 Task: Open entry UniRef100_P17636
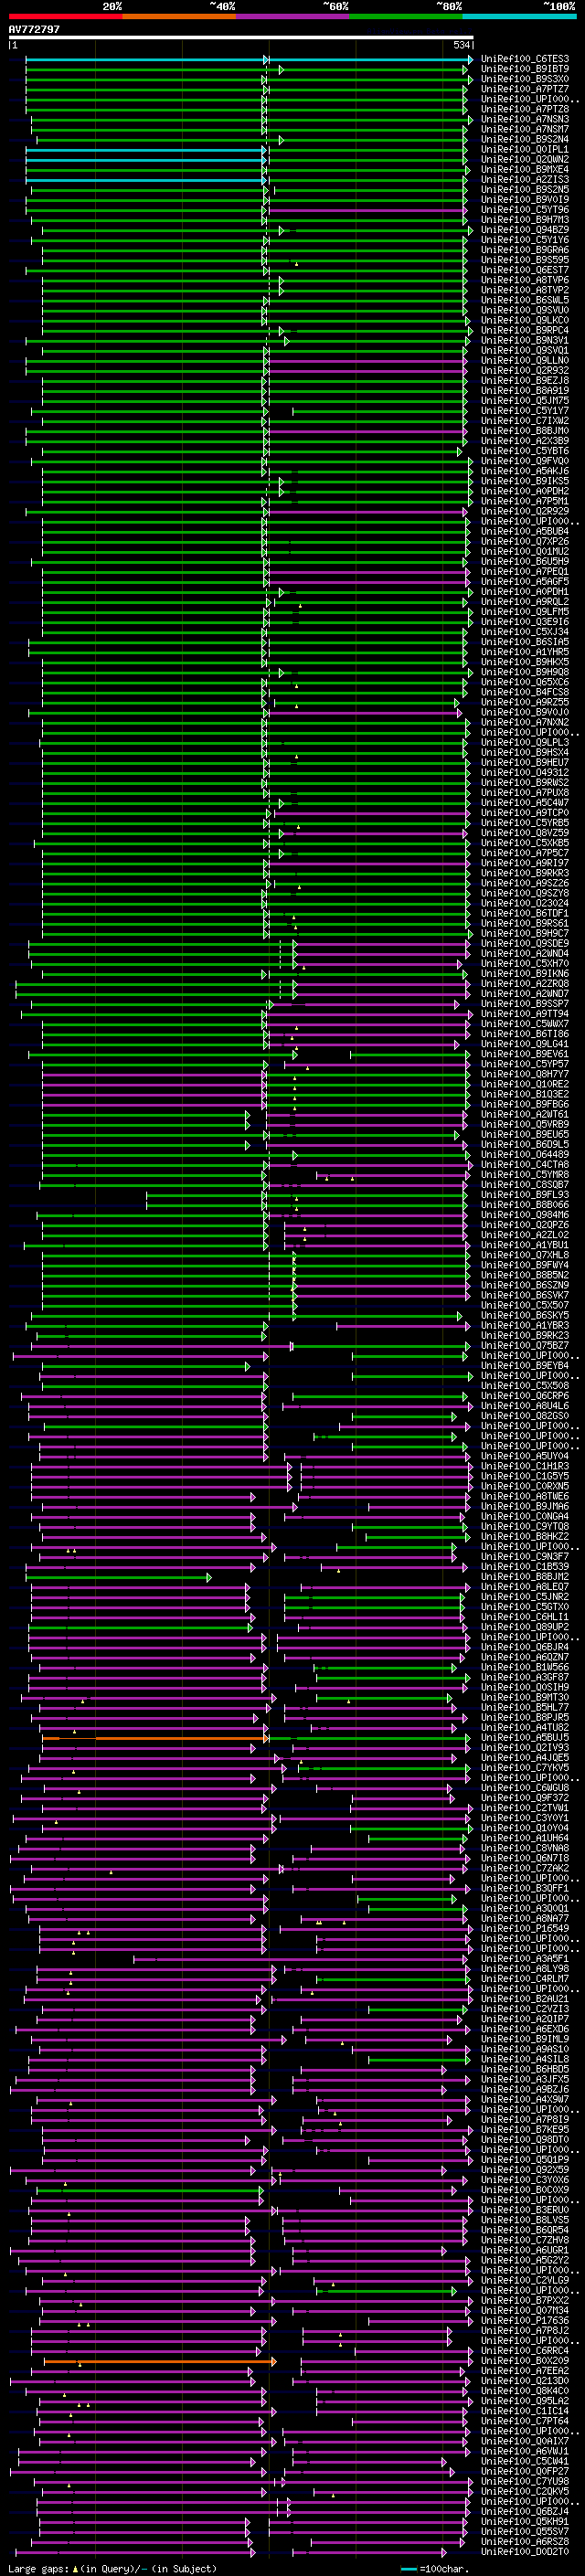tap(524, 2321)
